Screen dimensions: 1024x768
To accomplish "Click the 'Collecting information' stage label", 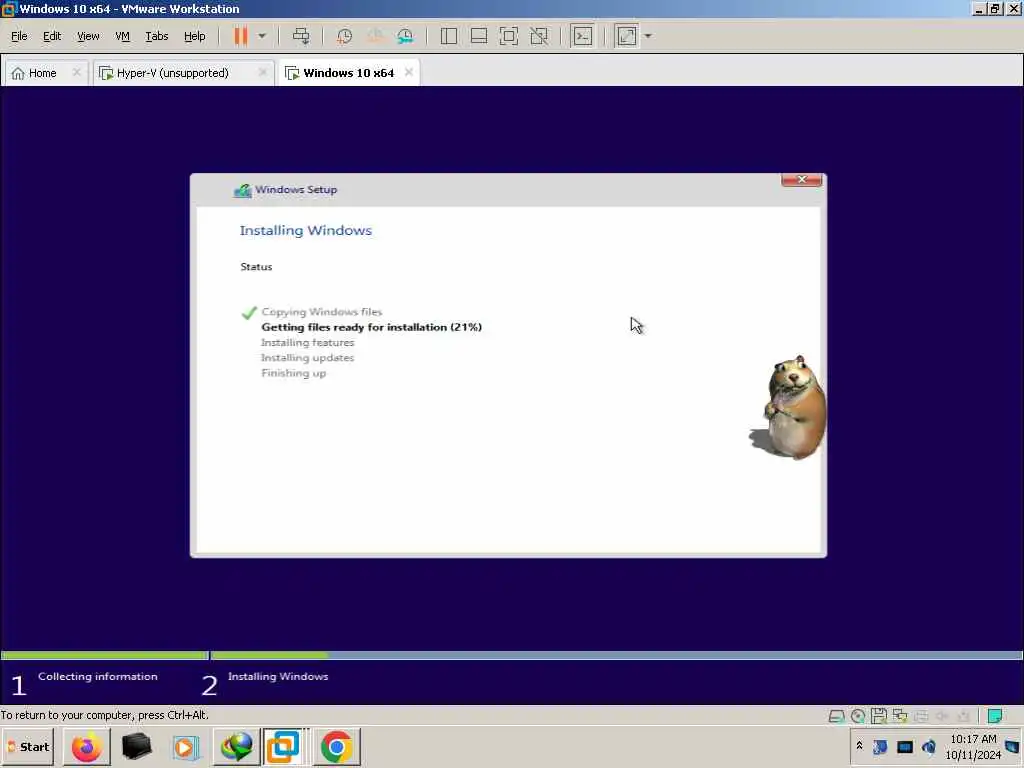I will click(x=98, y=677).
